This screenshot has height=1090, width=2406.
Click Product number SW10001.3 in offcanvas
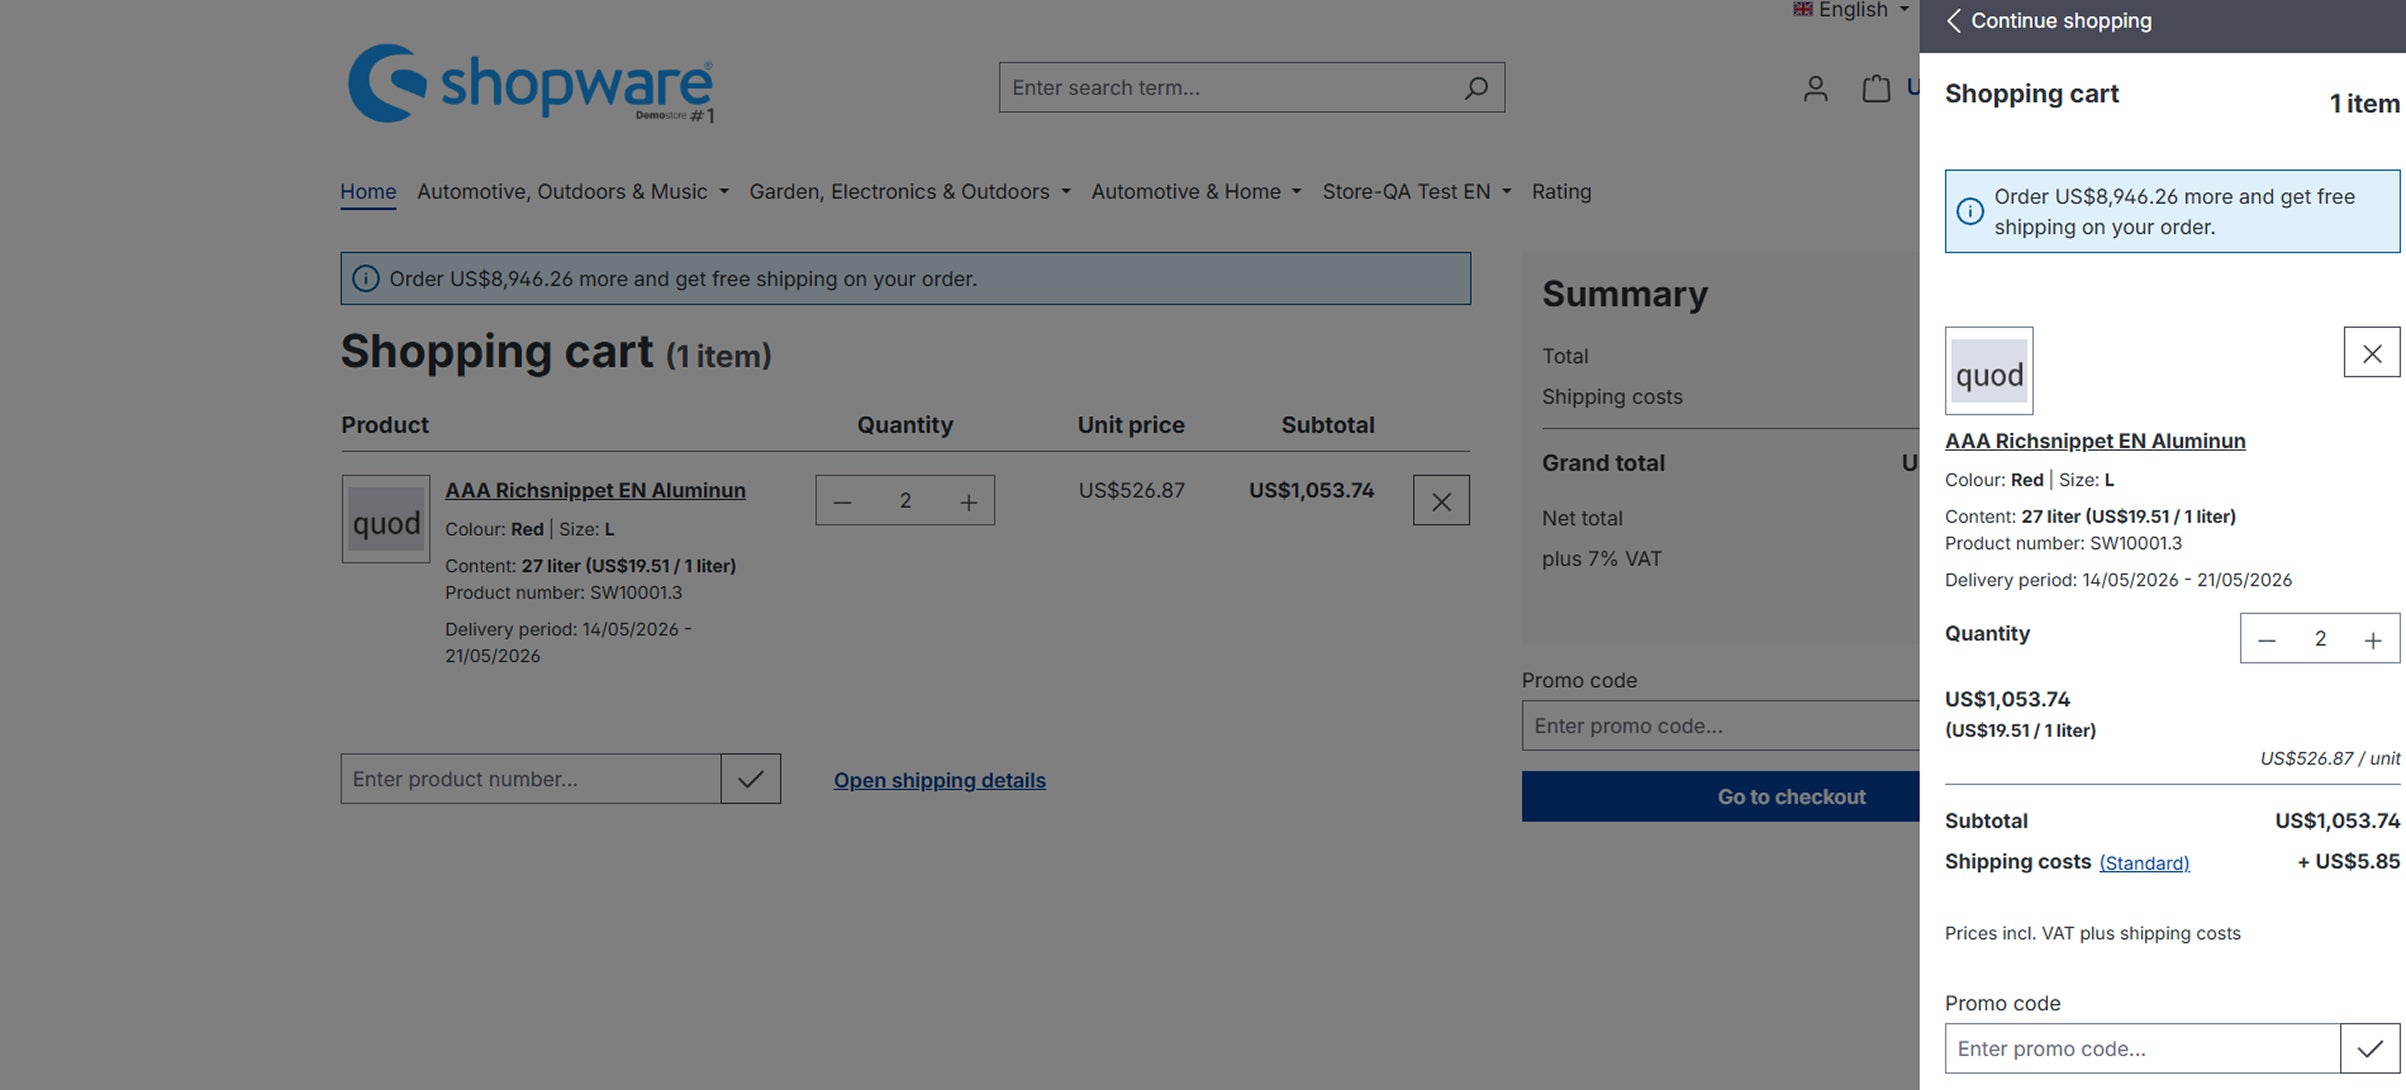(2063, 544)
